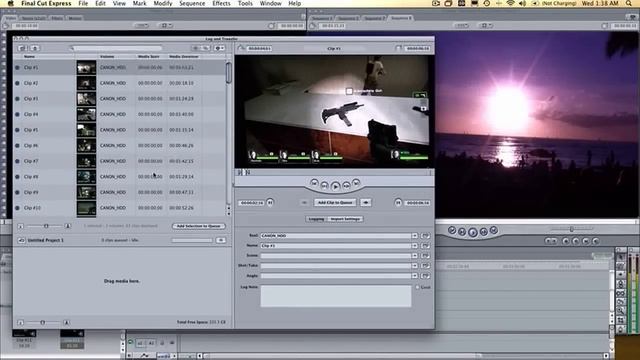This screenshot has width=640, height=360.
Task: Open the action gear menu in Log and Transfer
Action: 220,48
